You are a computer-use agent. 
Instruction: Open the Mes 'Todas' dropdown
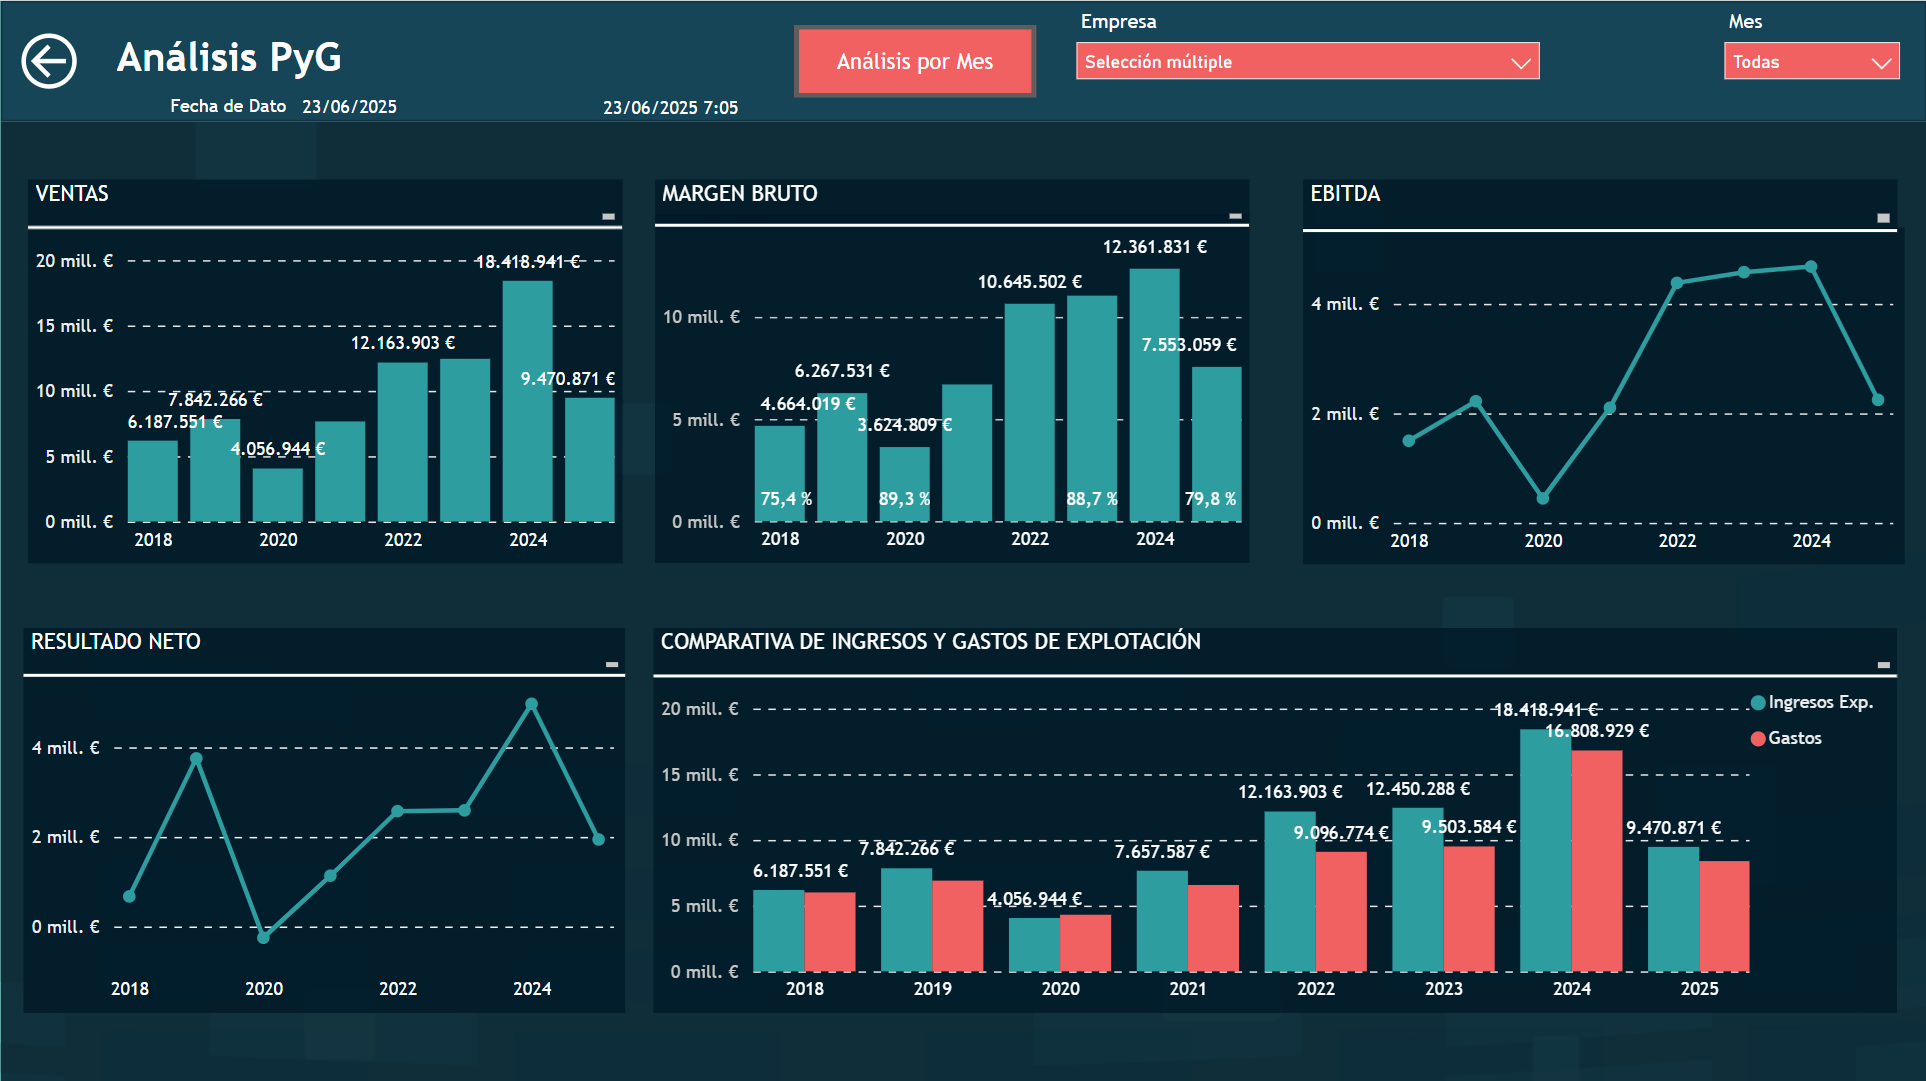[1811, 61]
